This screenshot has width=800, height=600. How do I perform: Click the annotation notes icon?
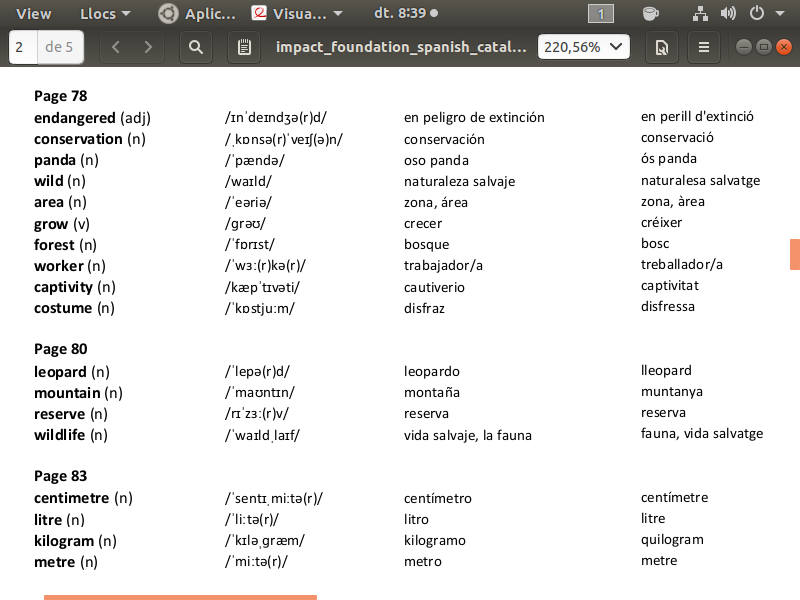(242, 47)
